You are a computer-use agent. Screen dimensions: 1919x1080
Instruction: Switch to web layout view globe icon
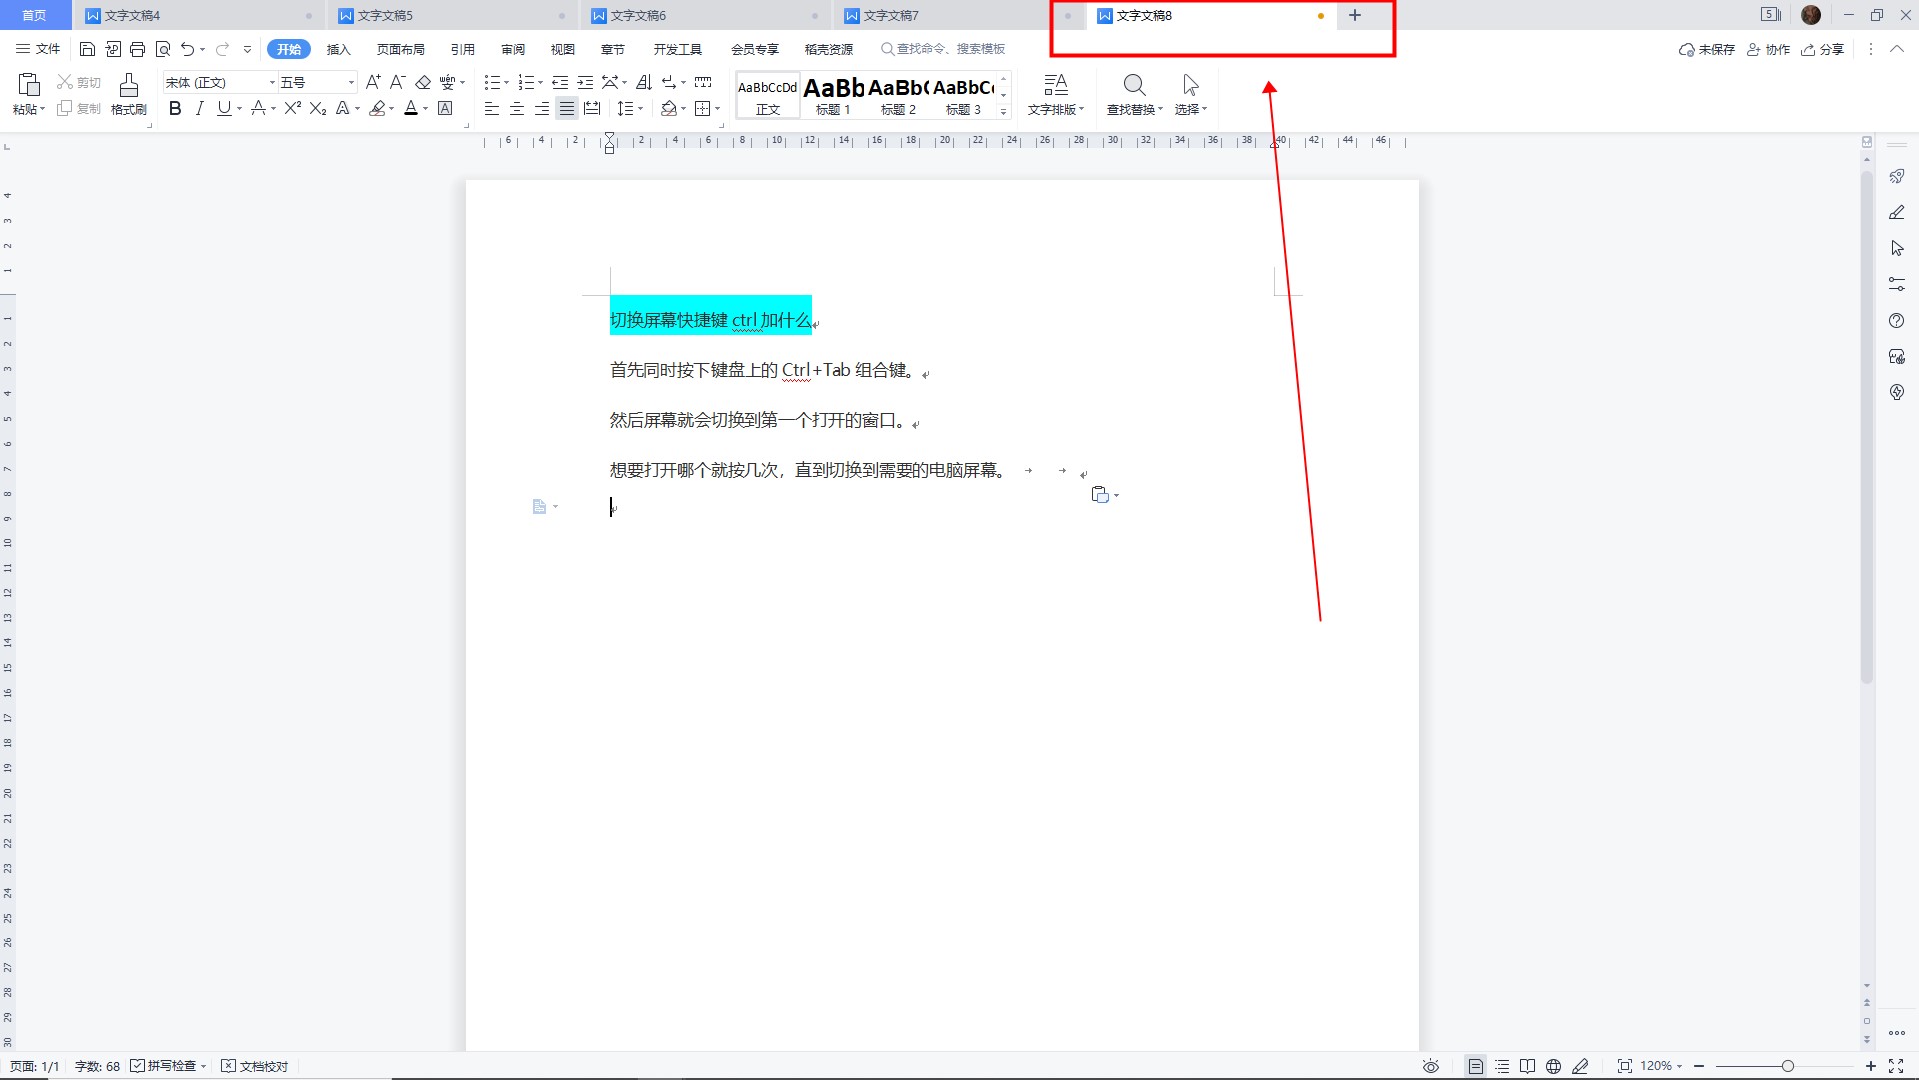1553,1066
